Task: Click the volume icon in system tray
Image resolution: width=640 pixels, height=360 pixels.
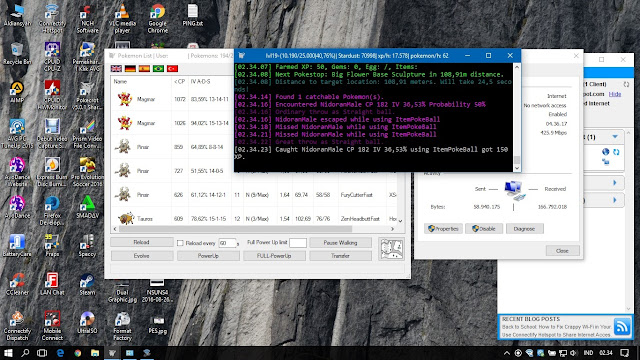Action: [x=573, y=353]
